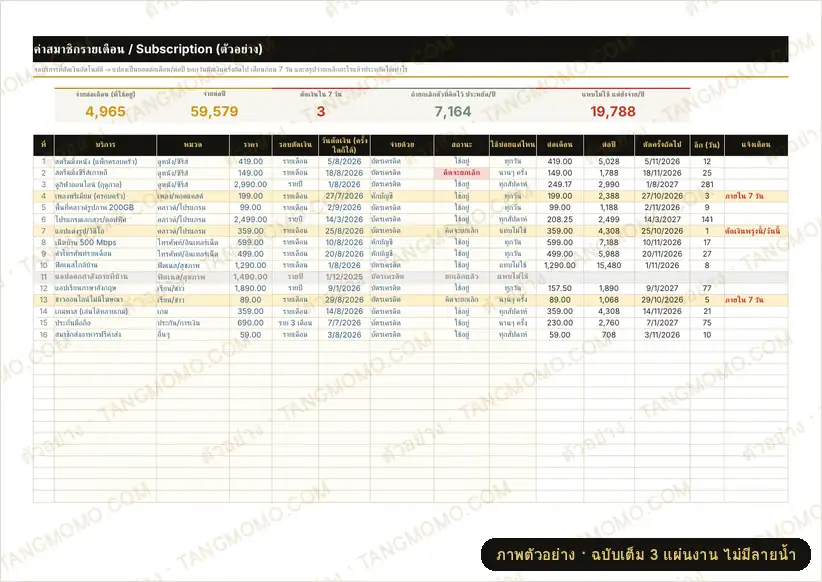
Task: Click the 'ราคา' column header
Action: [x=251, y=145]
